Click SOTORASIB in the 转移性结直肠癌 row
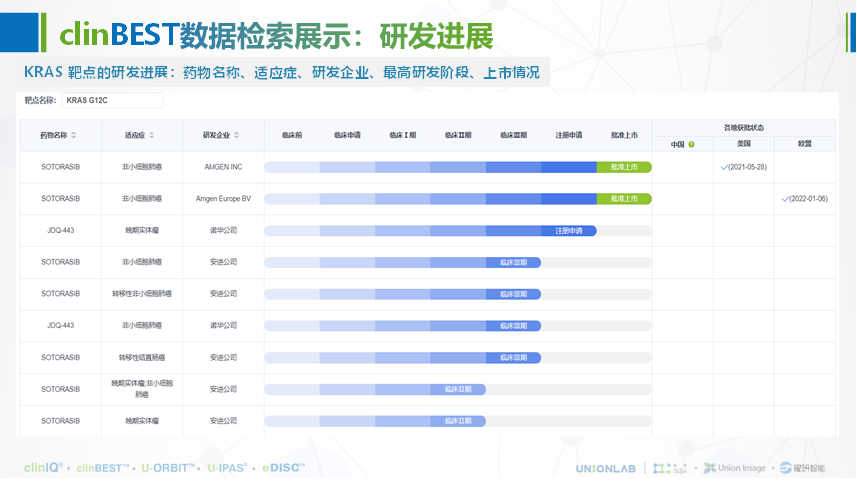The height and width of the screenshot is (484, 857). click(61, 358)
